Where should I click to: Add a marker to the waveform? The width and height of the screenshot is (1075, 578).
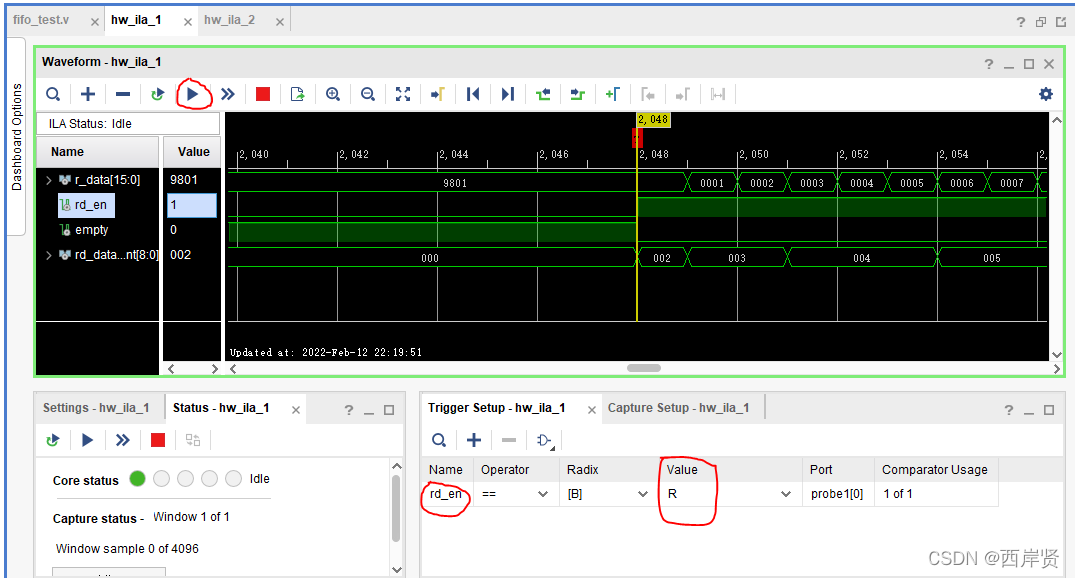pos(613,95)
